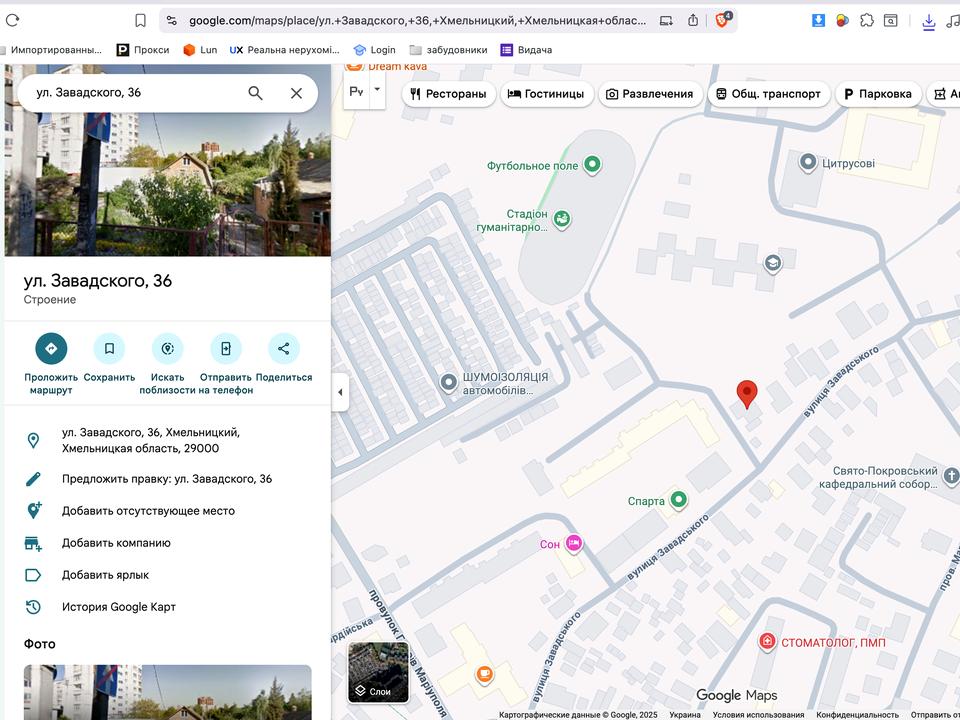
Task: Click the Сохранить bookmark icon
Action: point(109,348)
